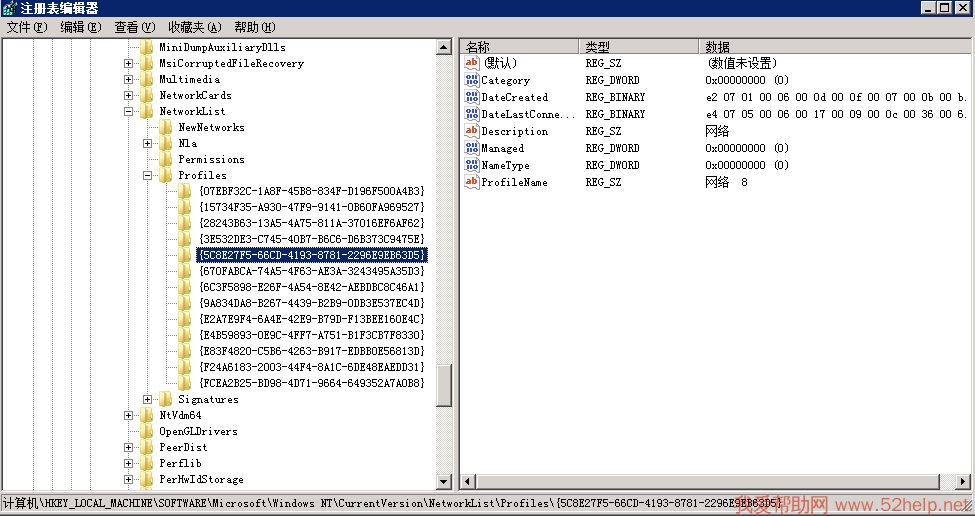The image size is (975, 516).
Task: Click value pane scroll right arrow
Action: point(963,481)
